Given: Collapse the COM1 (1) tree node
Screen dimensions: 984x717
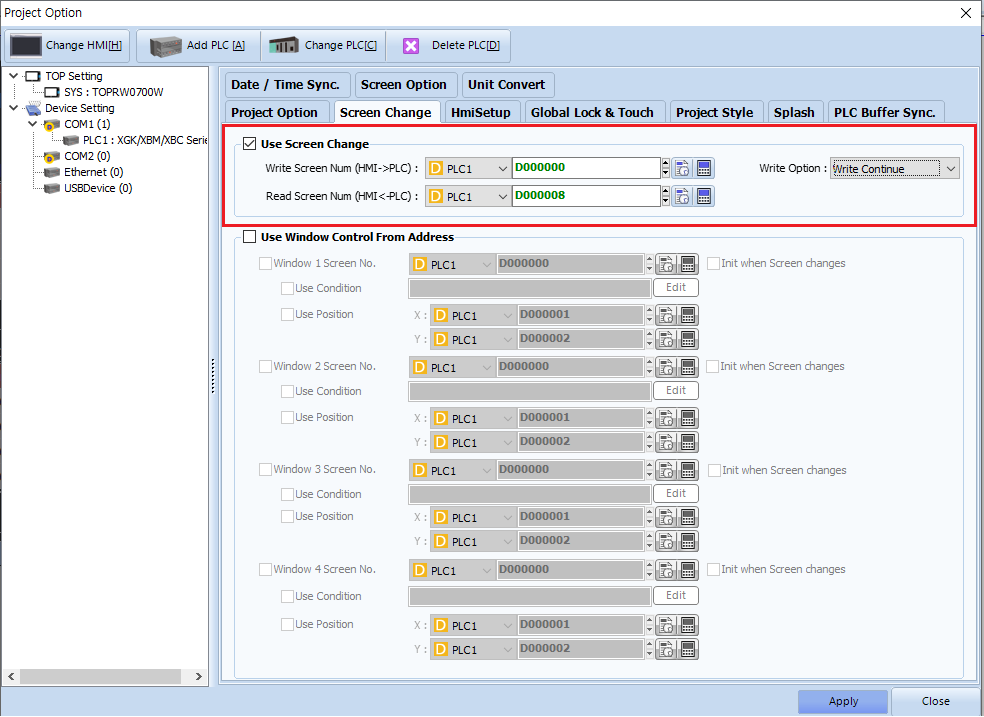Looking at the screenshot, I should [33, 124].
